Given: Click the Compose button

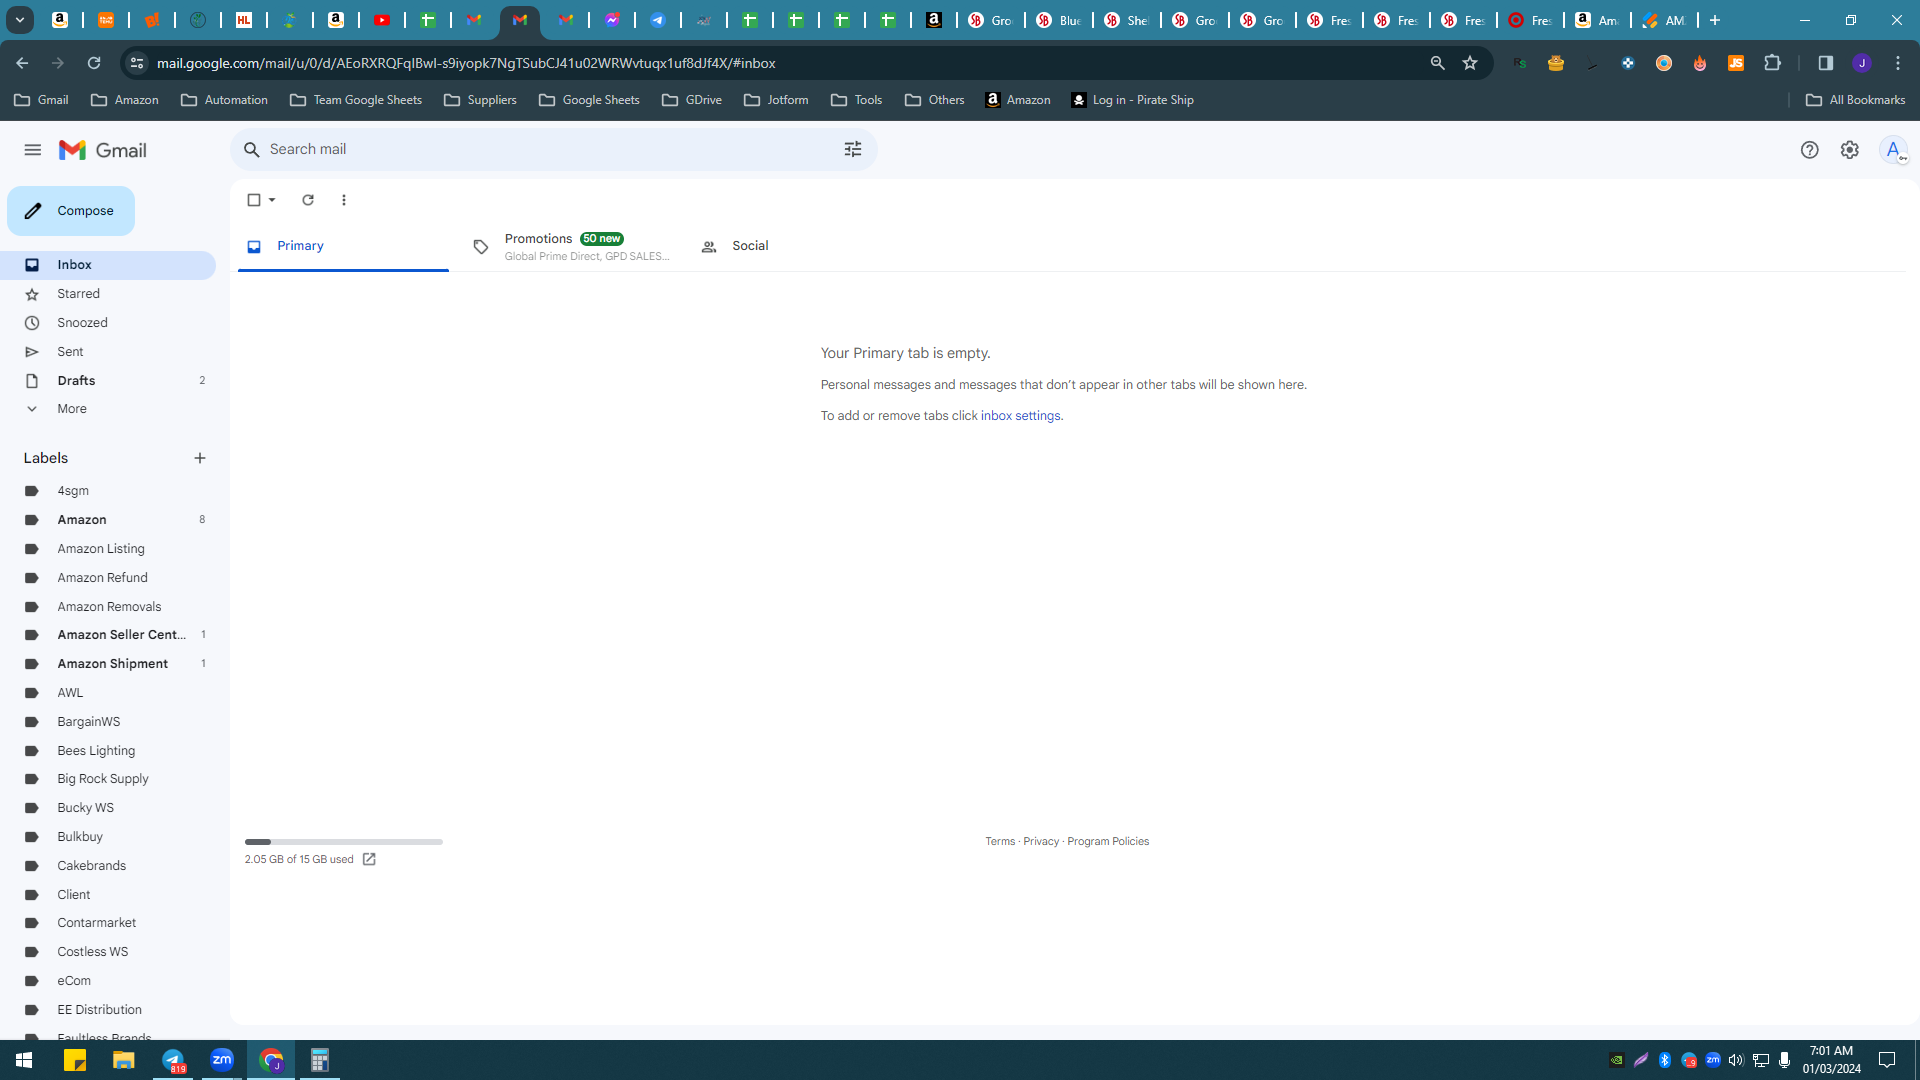Looking at the screenshot, I should pos(71,211).
